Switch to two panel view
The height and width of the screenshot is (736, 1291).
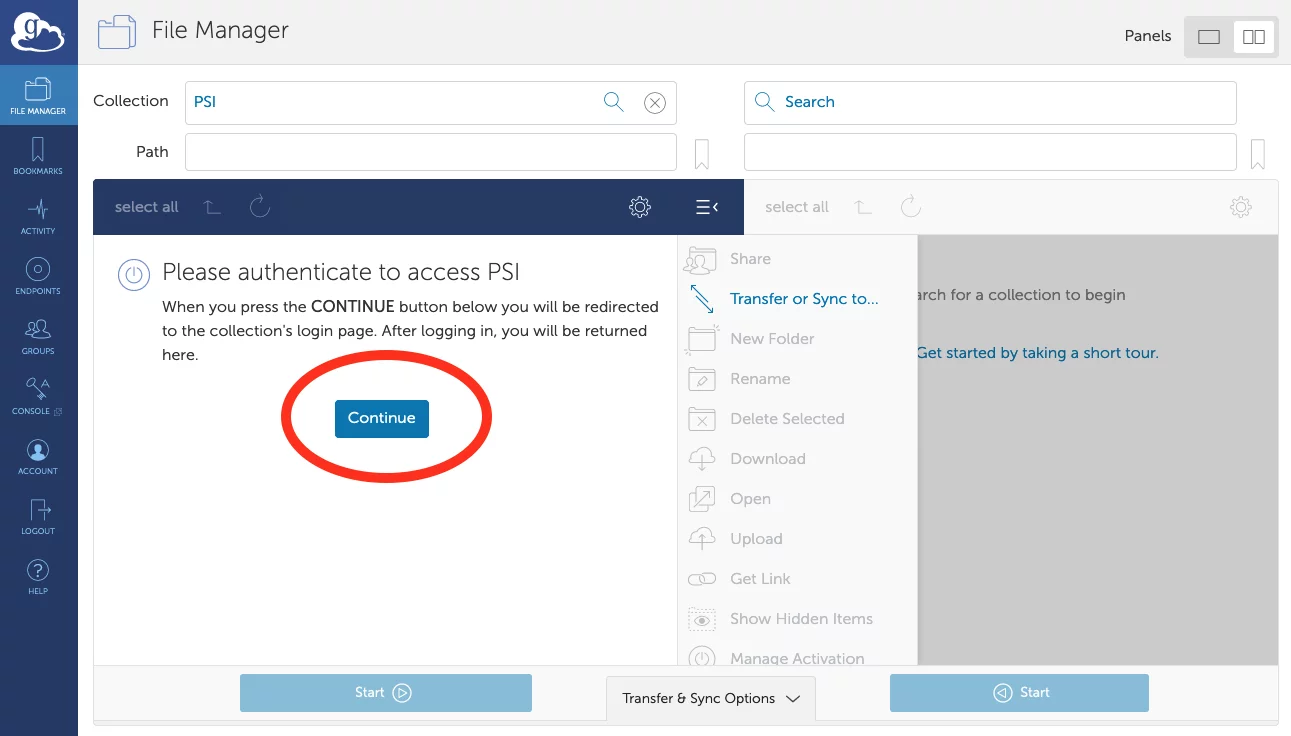[1253, 37]
